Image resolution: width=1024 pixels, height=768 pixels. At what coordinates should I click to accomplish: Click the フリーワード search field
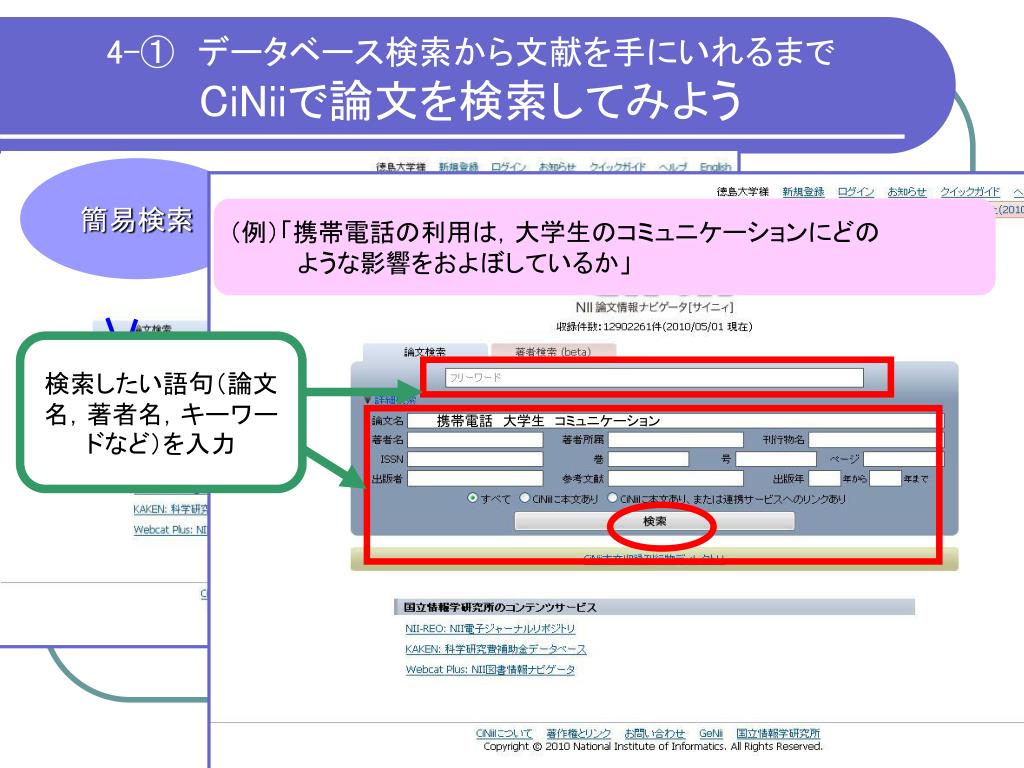tap(654, 377)
